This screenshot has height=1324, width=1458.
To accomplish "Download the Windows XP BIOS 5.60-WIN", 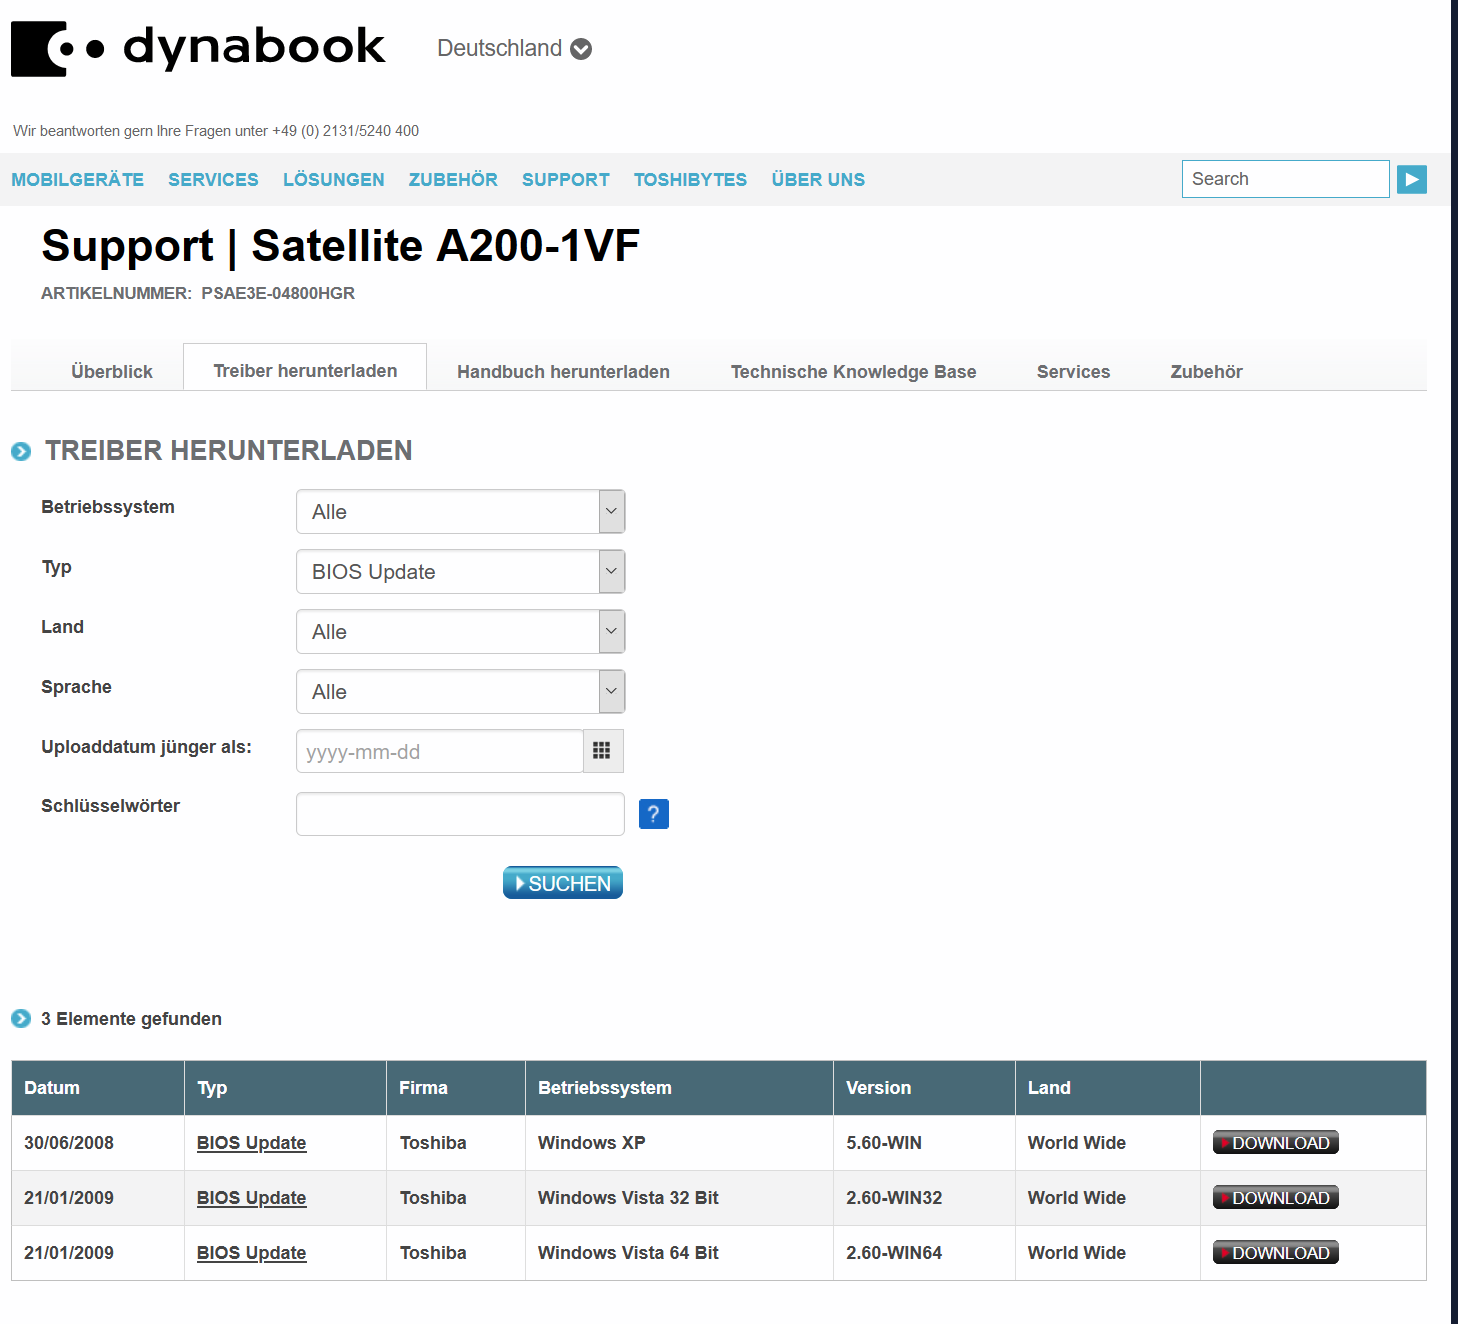I will coord(1275,1143).
